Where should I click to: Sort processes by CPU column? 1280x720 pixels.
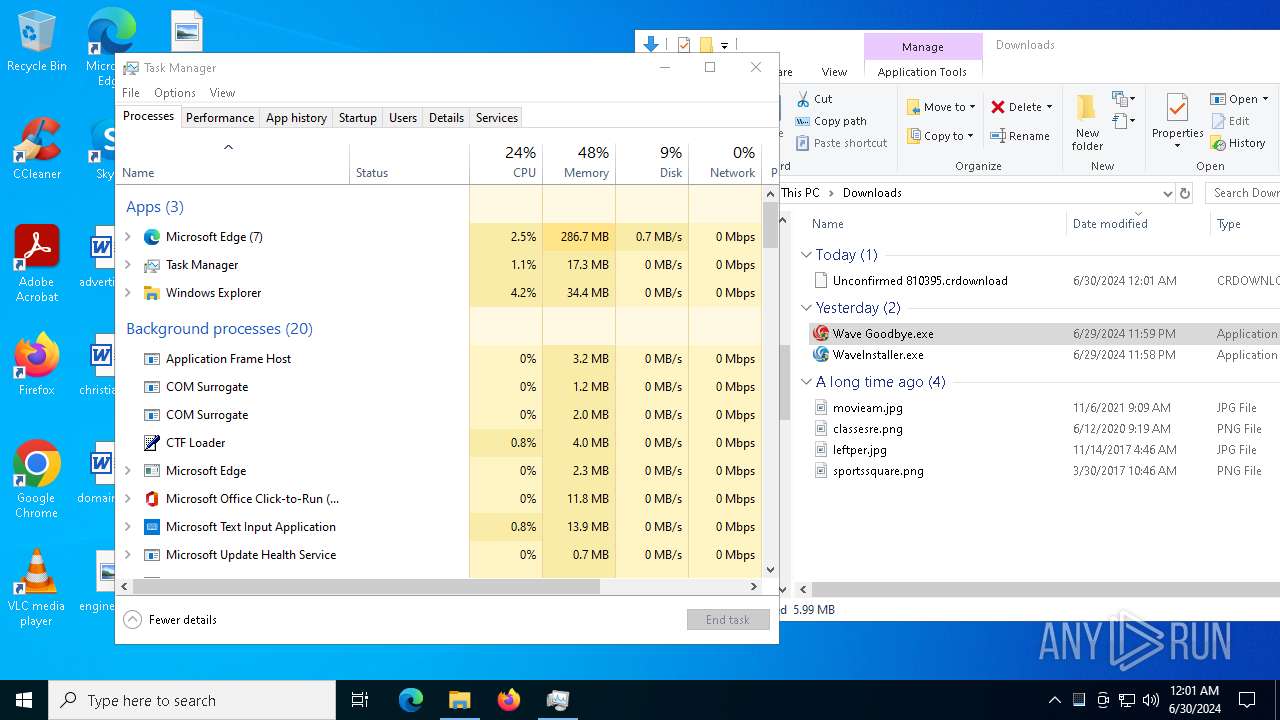(506, 163)
